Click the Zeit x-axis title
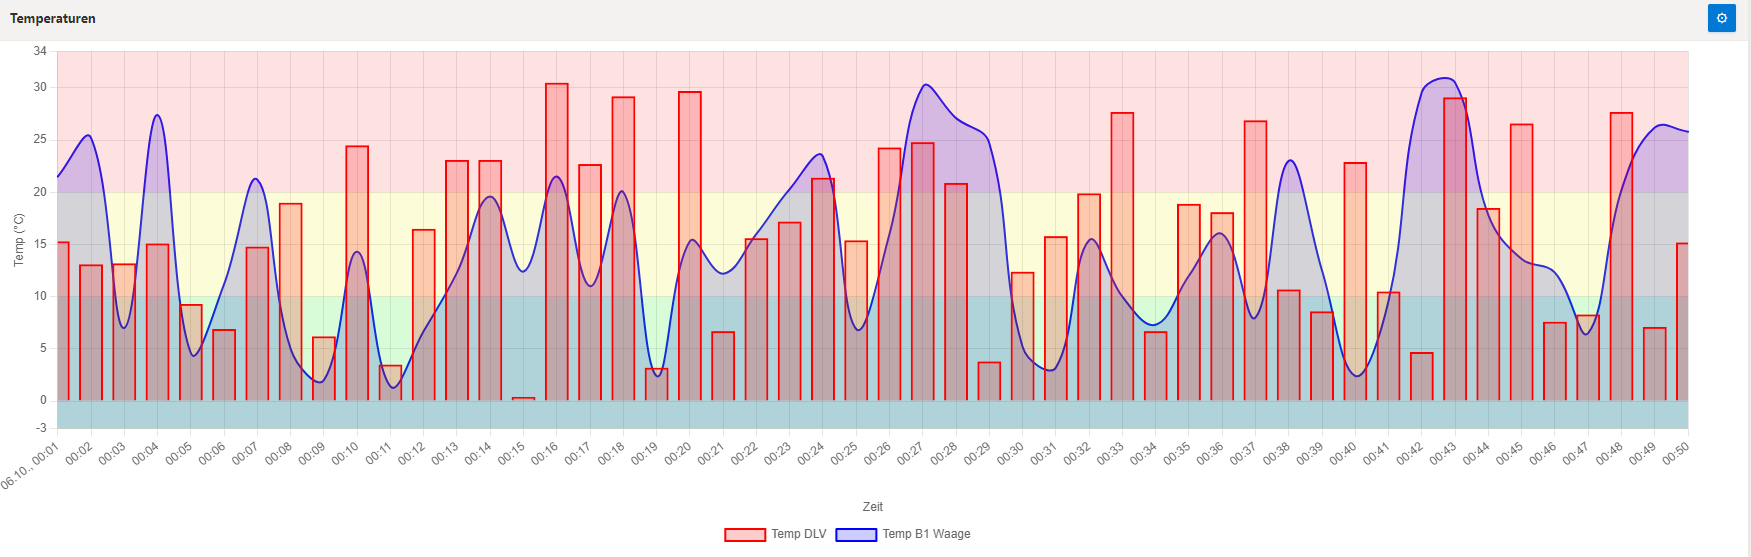The image size is (1751, 557). (x=873, y=507)
